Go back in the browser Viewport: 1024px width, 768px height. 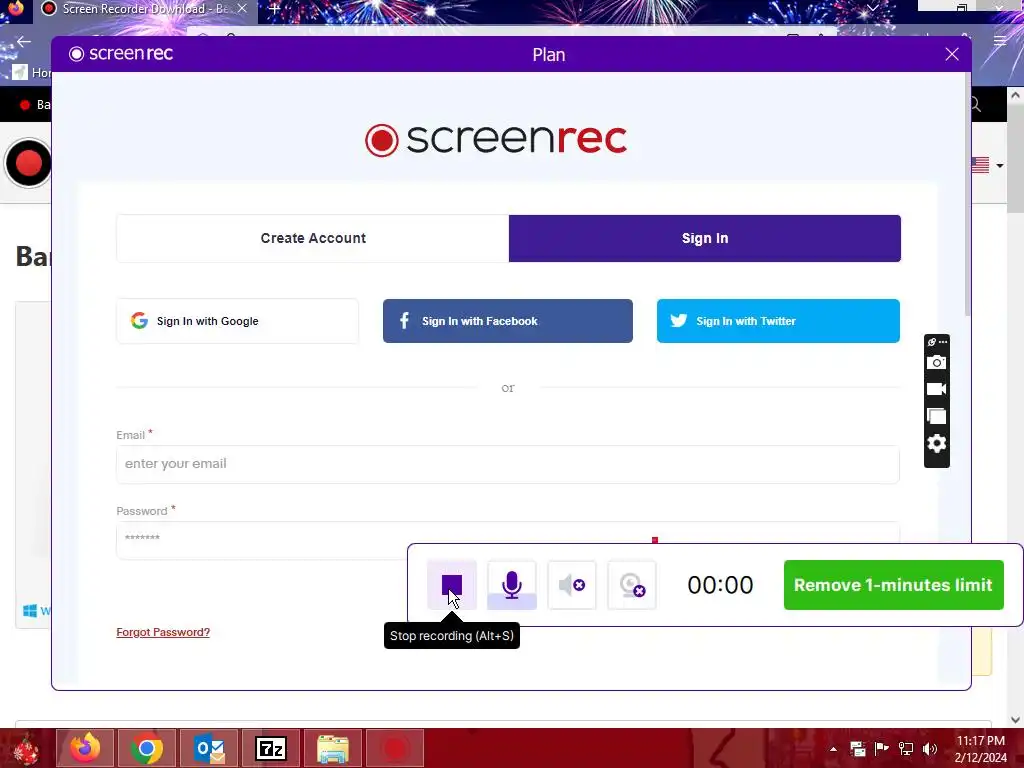point(24,41)
